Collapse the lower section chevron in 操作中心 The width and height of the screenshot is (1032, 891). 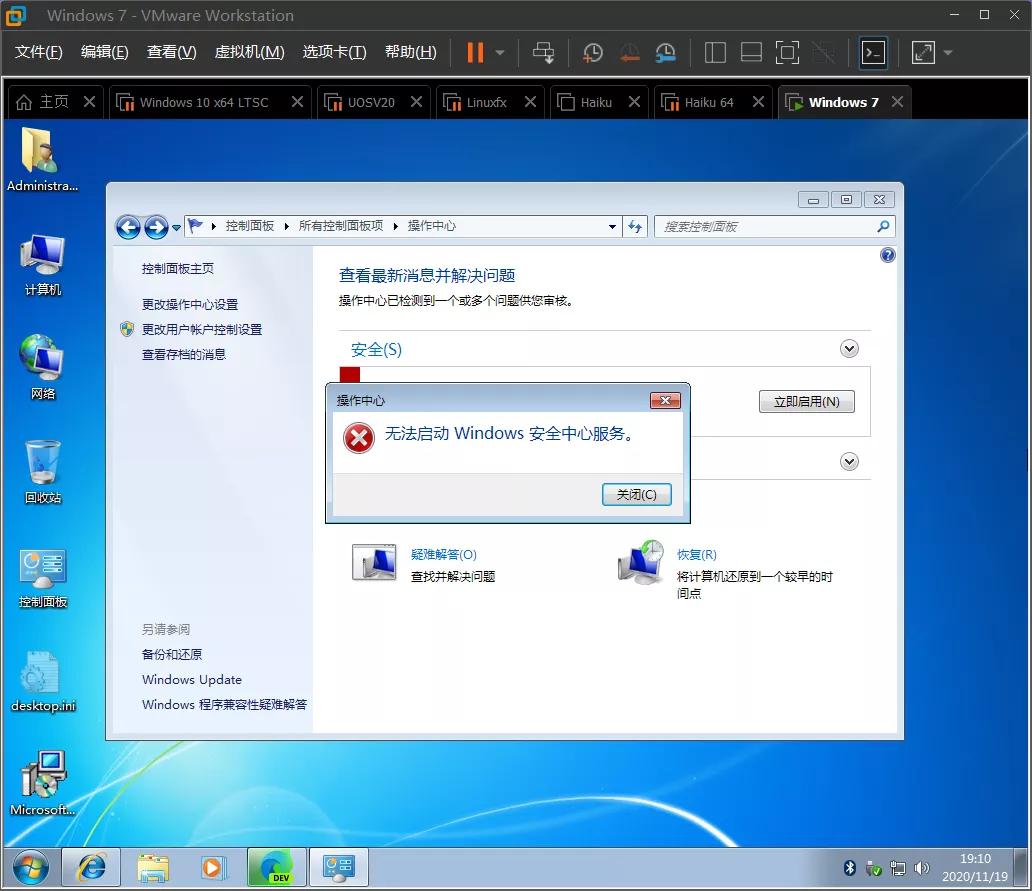[849, 461]
